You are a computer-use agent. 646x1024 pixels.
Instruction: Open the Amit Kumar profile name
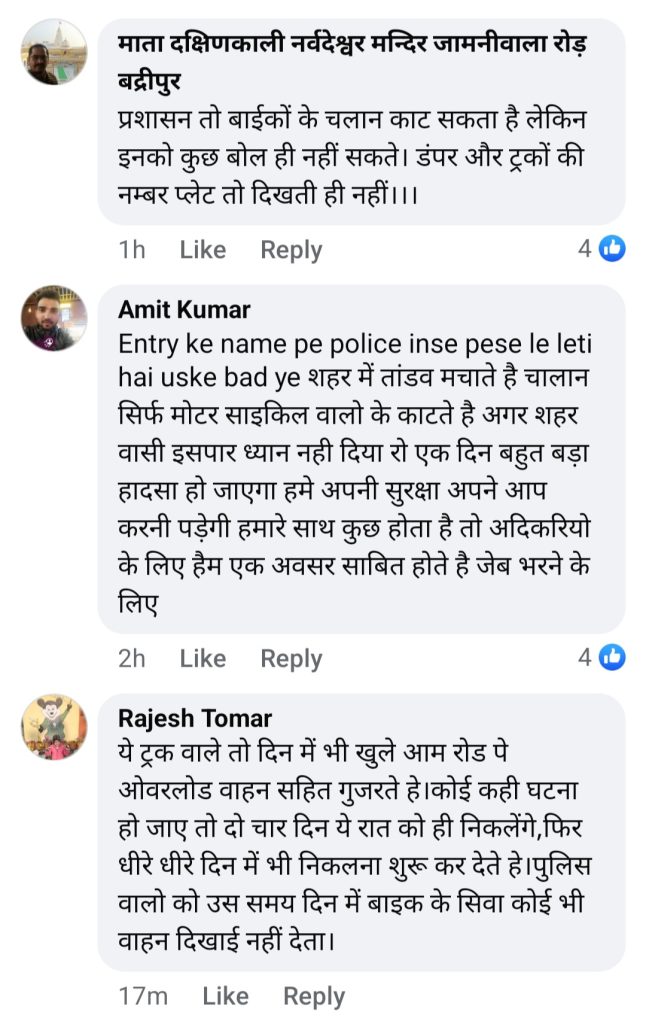(x=184, y=309)
